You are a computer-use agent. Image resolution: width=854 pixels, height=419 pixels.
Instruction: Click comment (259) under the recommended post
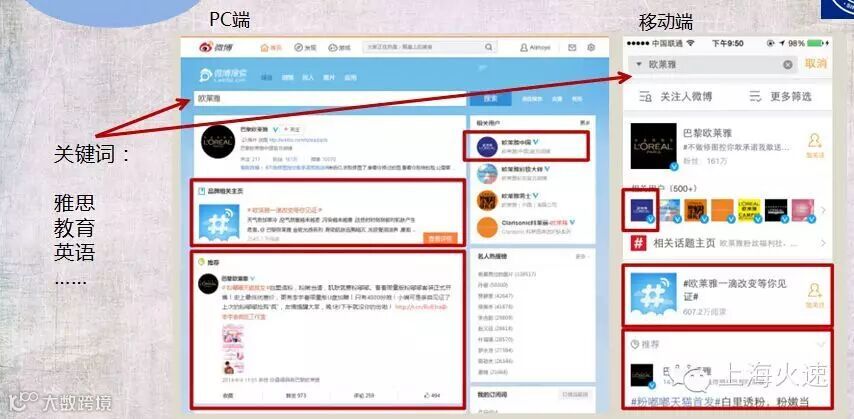coord(364,395)
